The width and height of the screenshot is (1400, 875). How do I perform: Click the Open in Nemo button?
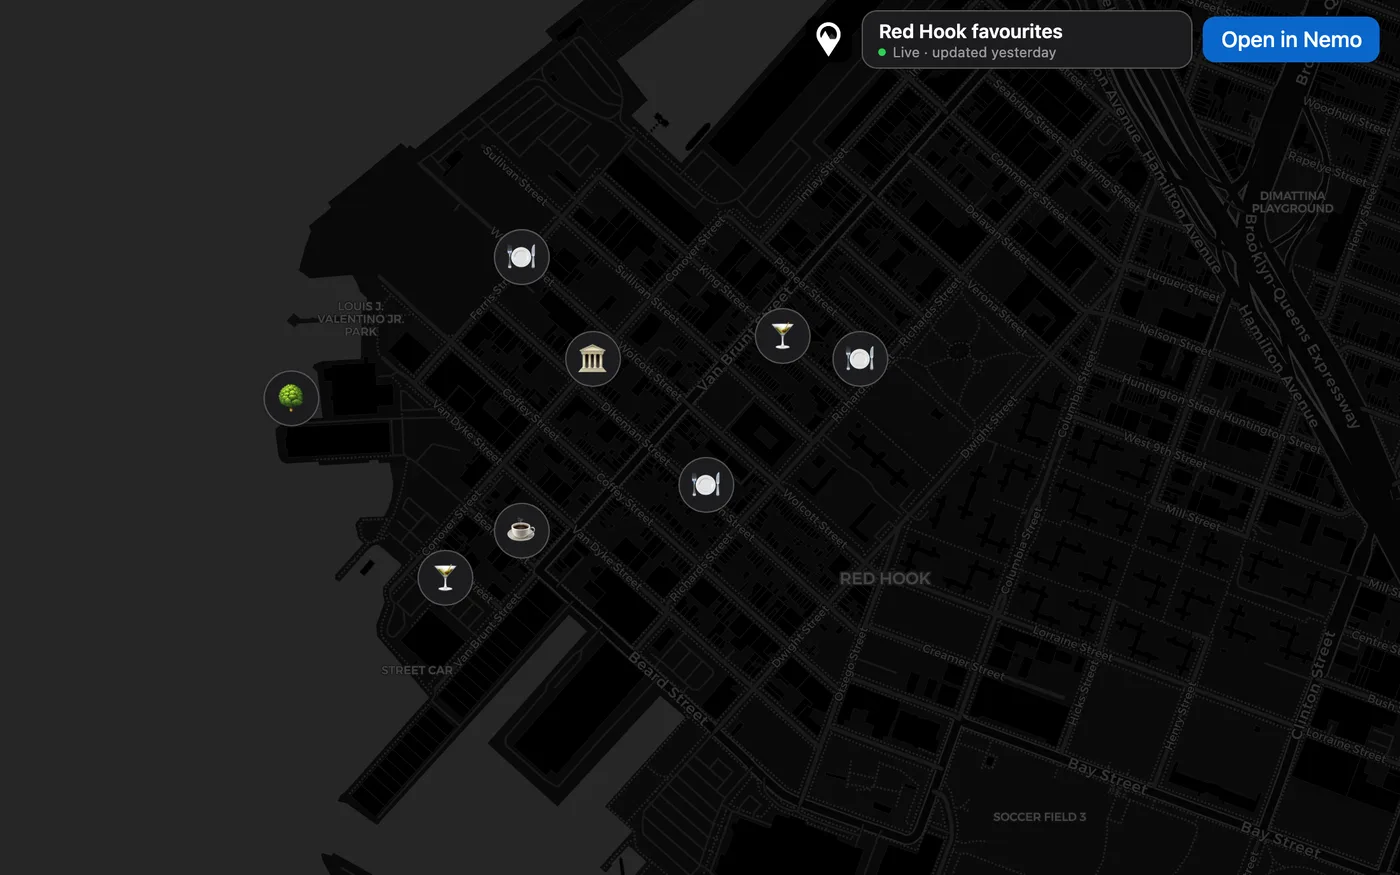1291,40
